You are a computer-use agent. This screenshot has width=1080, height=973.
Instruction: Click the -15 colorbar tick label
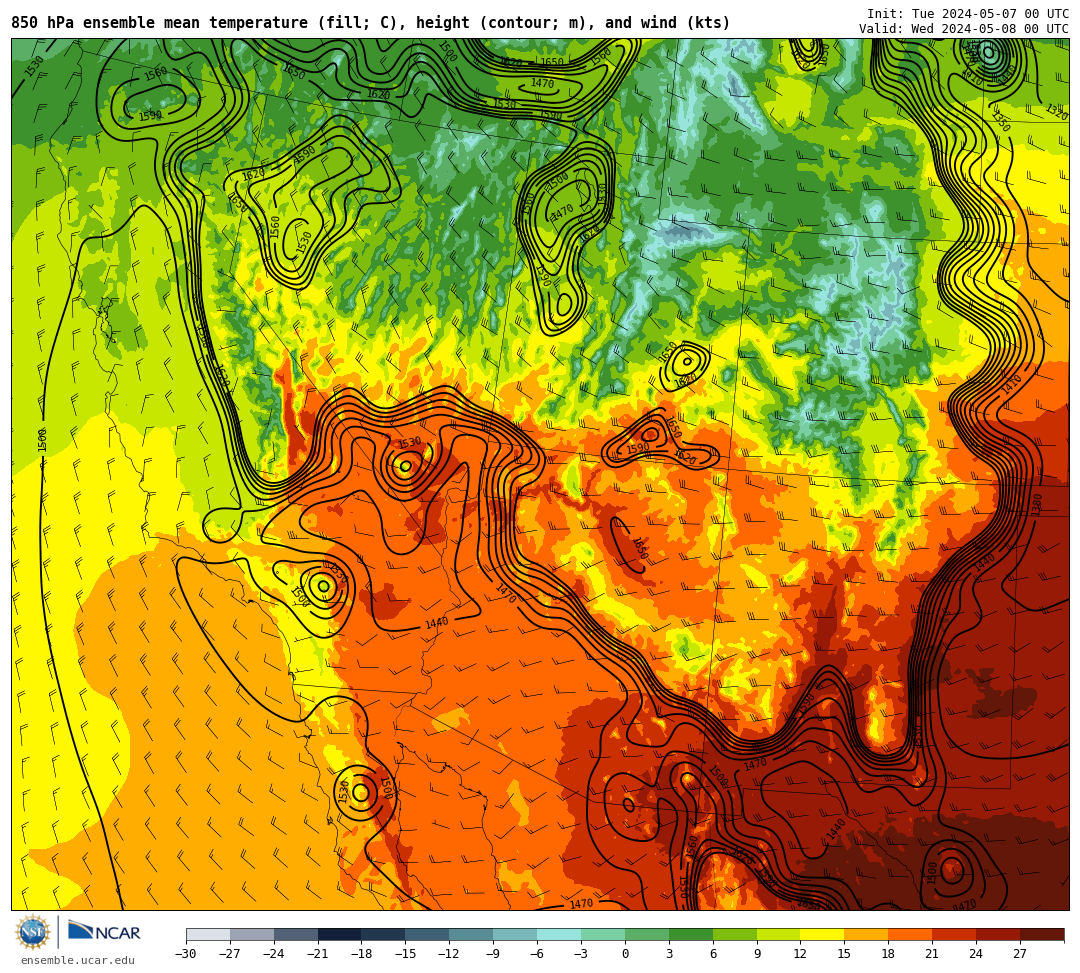click(406, 954)
